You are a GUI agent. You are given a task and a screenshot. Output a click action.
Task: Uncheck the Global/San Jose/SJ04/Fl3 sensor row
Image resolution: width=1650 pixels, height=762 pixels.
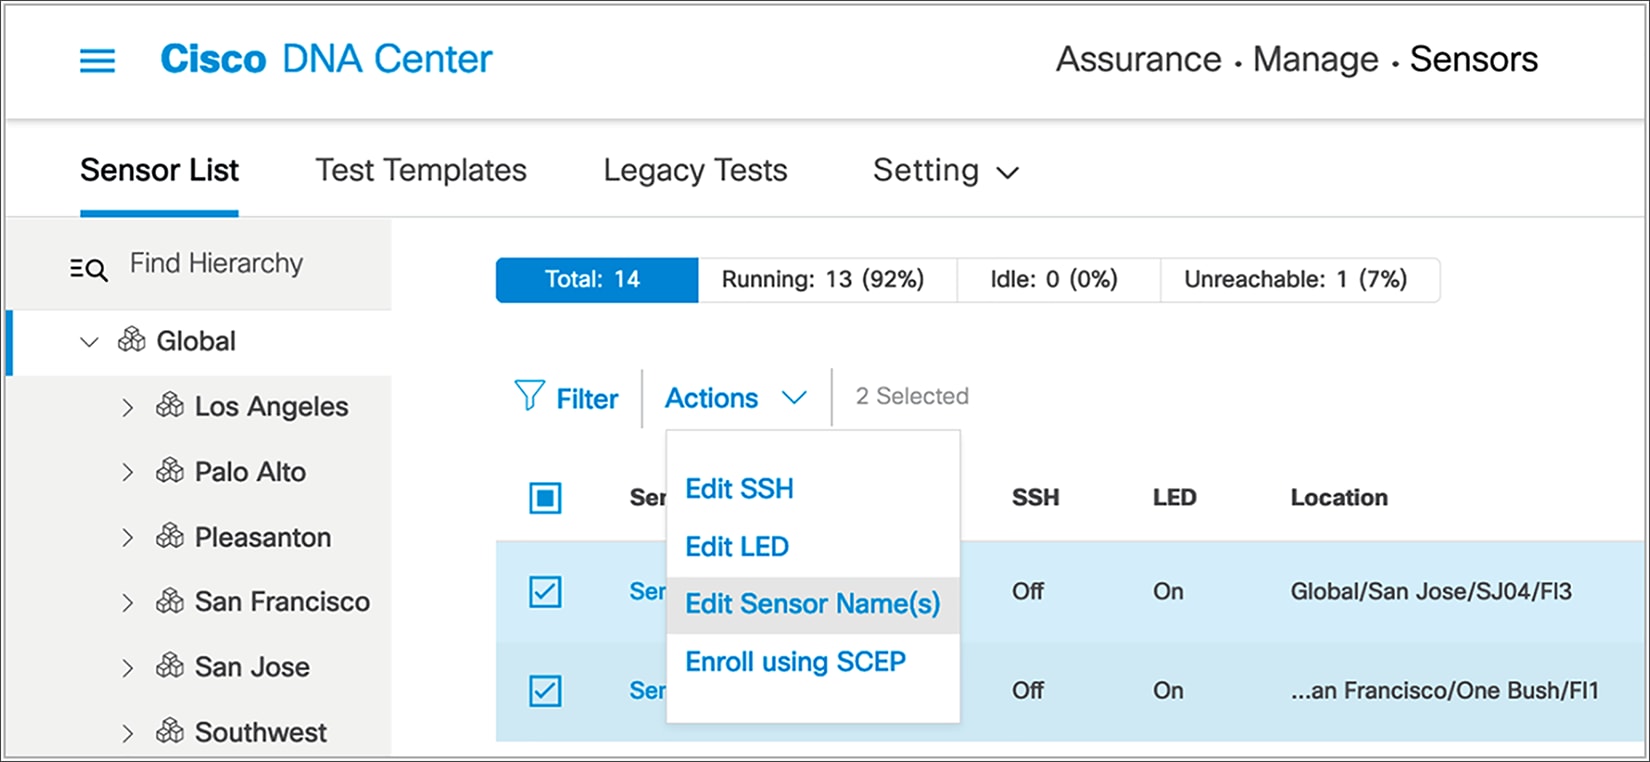tap(545, 591)
